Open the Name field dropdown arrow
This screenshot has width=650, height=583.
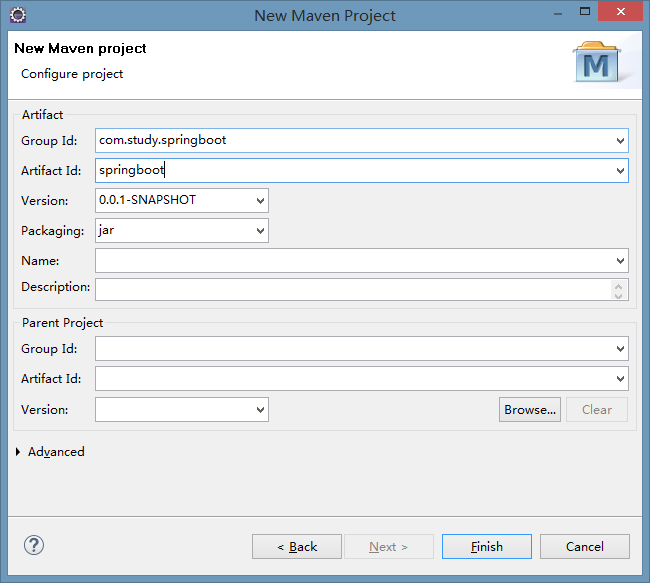pyautogui.click(x=620, y=260)
